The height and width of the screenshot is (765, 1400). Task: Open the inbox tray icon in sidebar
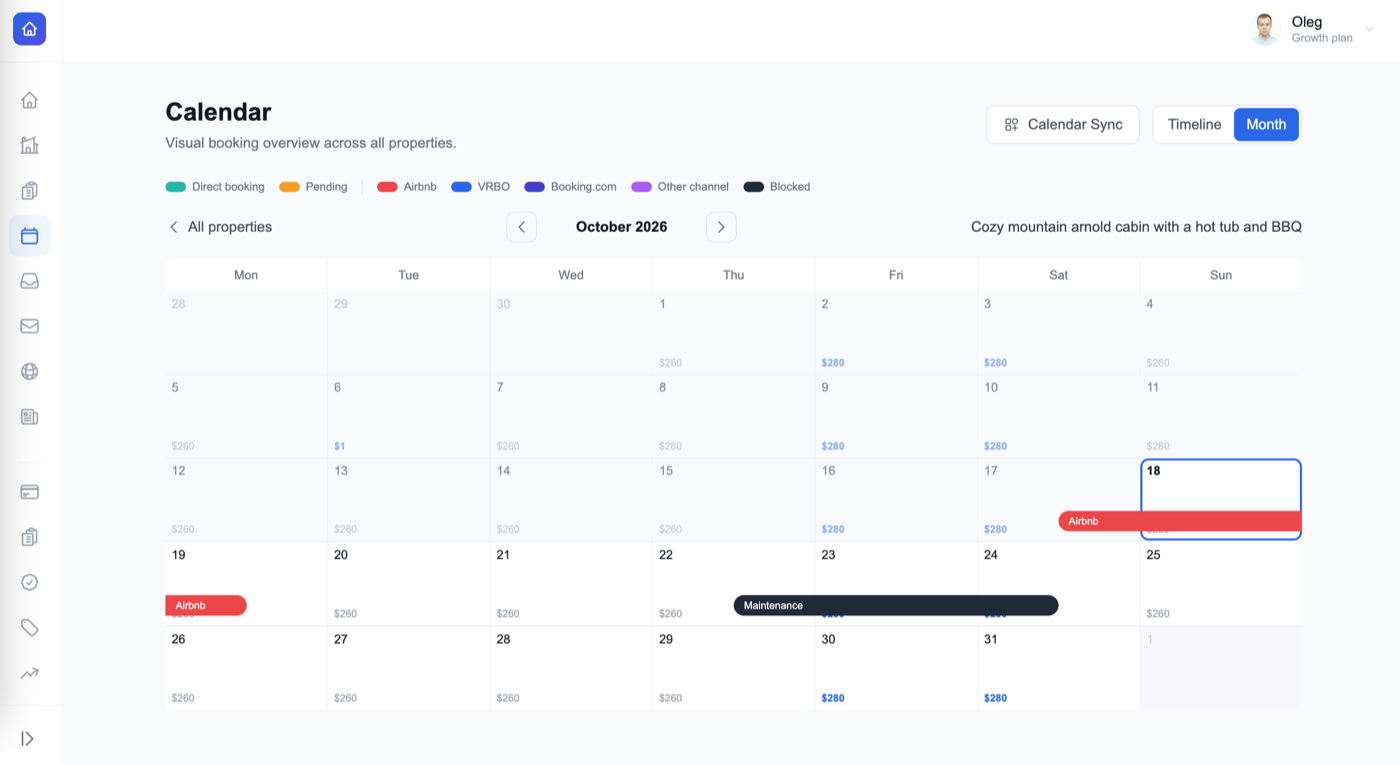pos(30,281)
